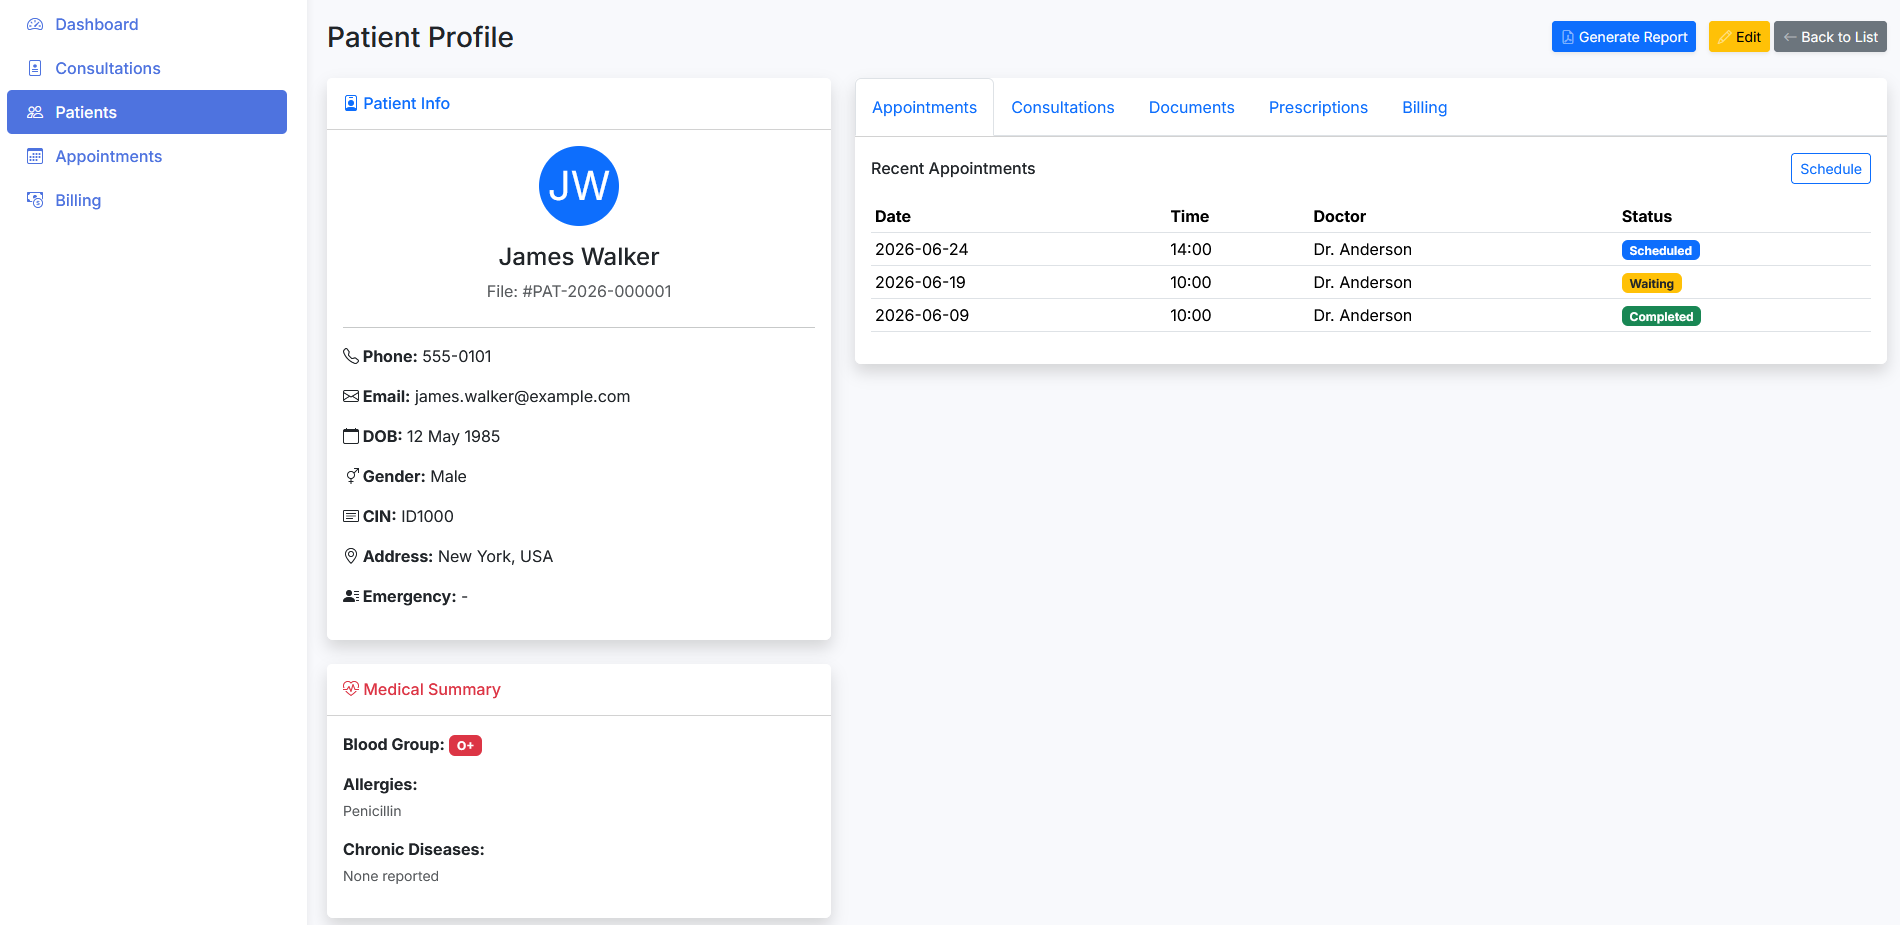This screenshot has height=925, width=1900.
Task: Click the Billing receipt icon in sidebar
Action: [35, 200]
